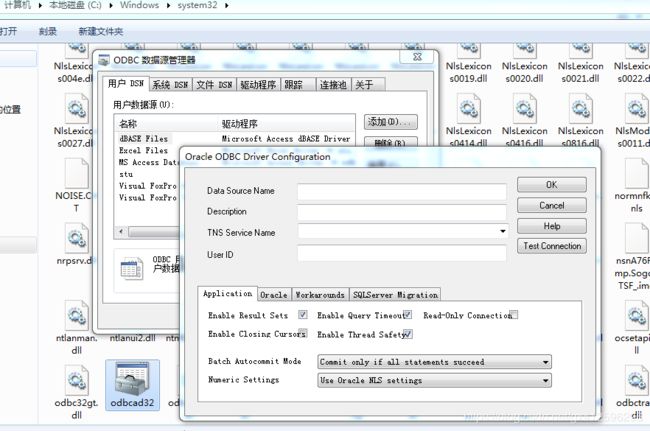Select the NlsLexicons0027.dll file icon
This screenshot has height=431, width=650.
(x=76, y=109)
